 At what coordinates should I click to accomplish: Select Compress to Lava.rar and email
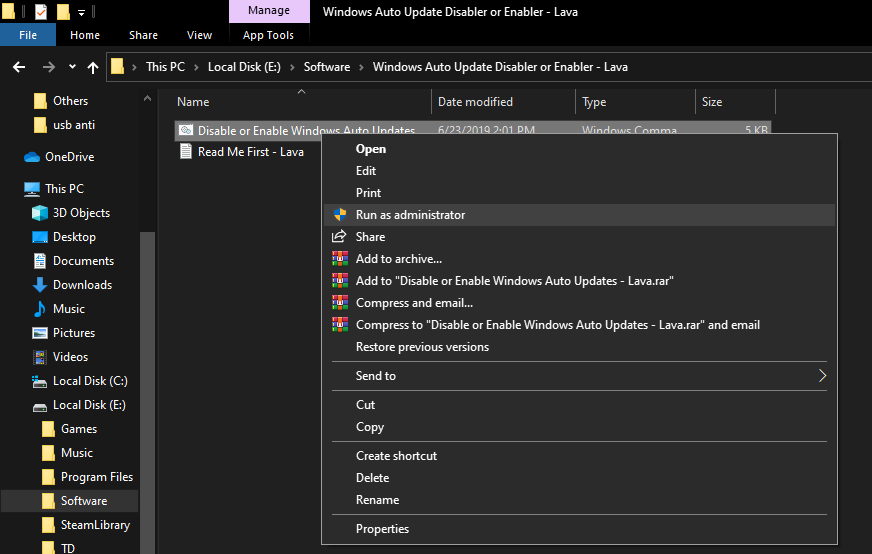579,325
